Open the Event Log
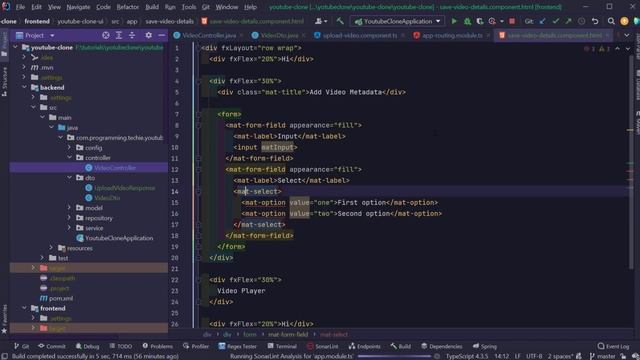Screen dimensions: 640x360 [613, 346]
